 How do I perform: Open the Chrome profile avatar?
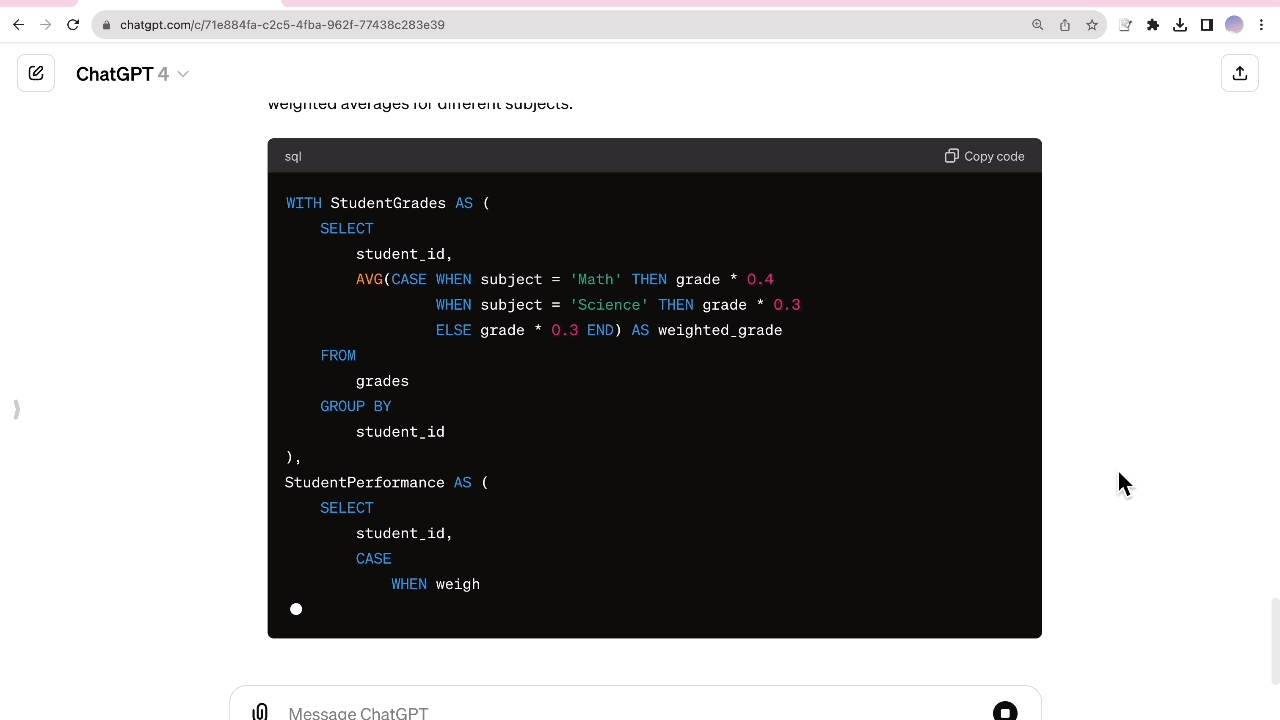tap(1234, 25)
